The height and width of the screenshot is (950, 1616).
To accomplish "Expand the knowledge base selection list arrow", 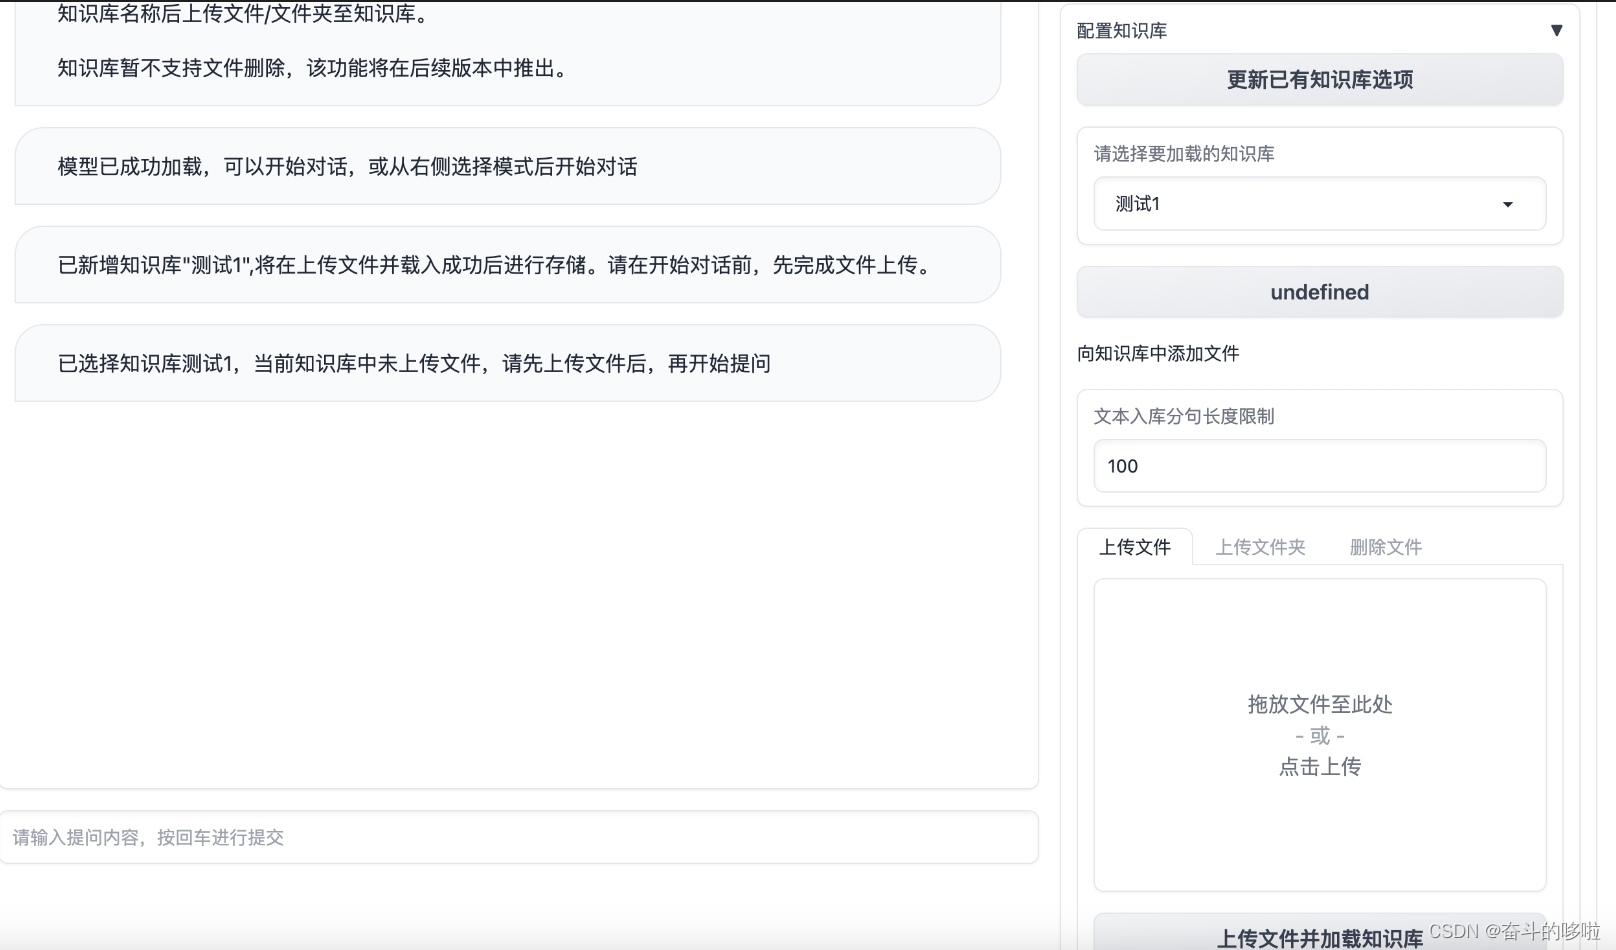I will click(x=1508, y=204).
